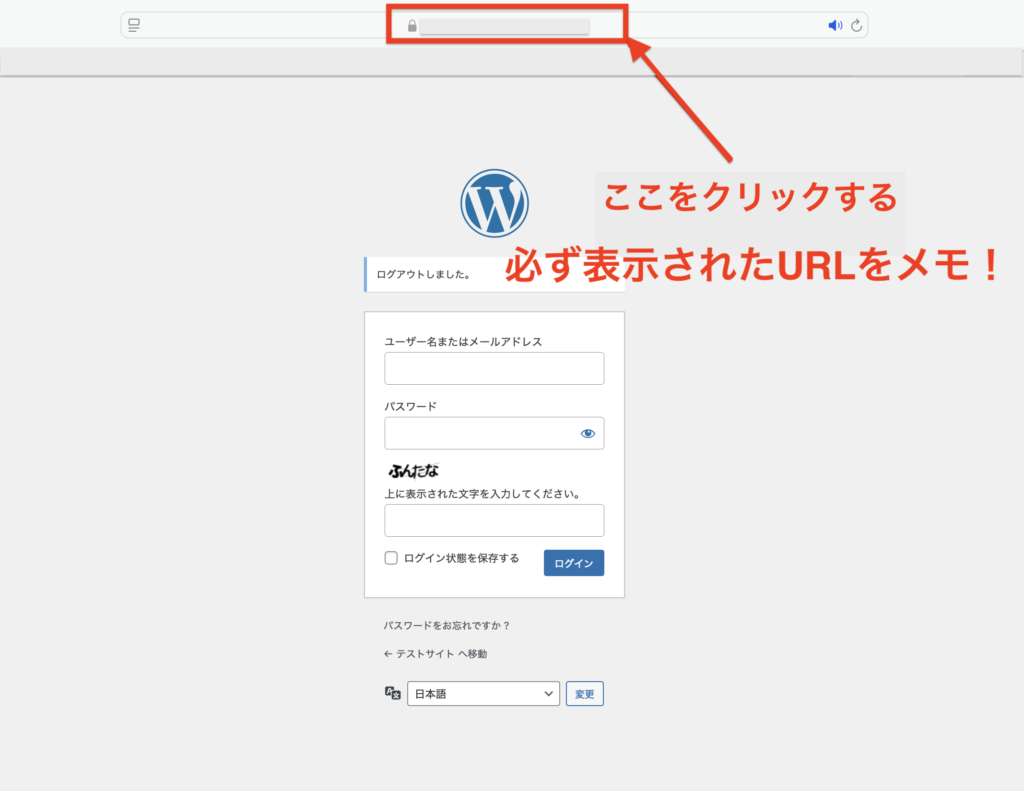Screen dimensions: 1024x791
Task: Open the パスワードをお忘れですか？ link
Action: click(x=447, y=625)
